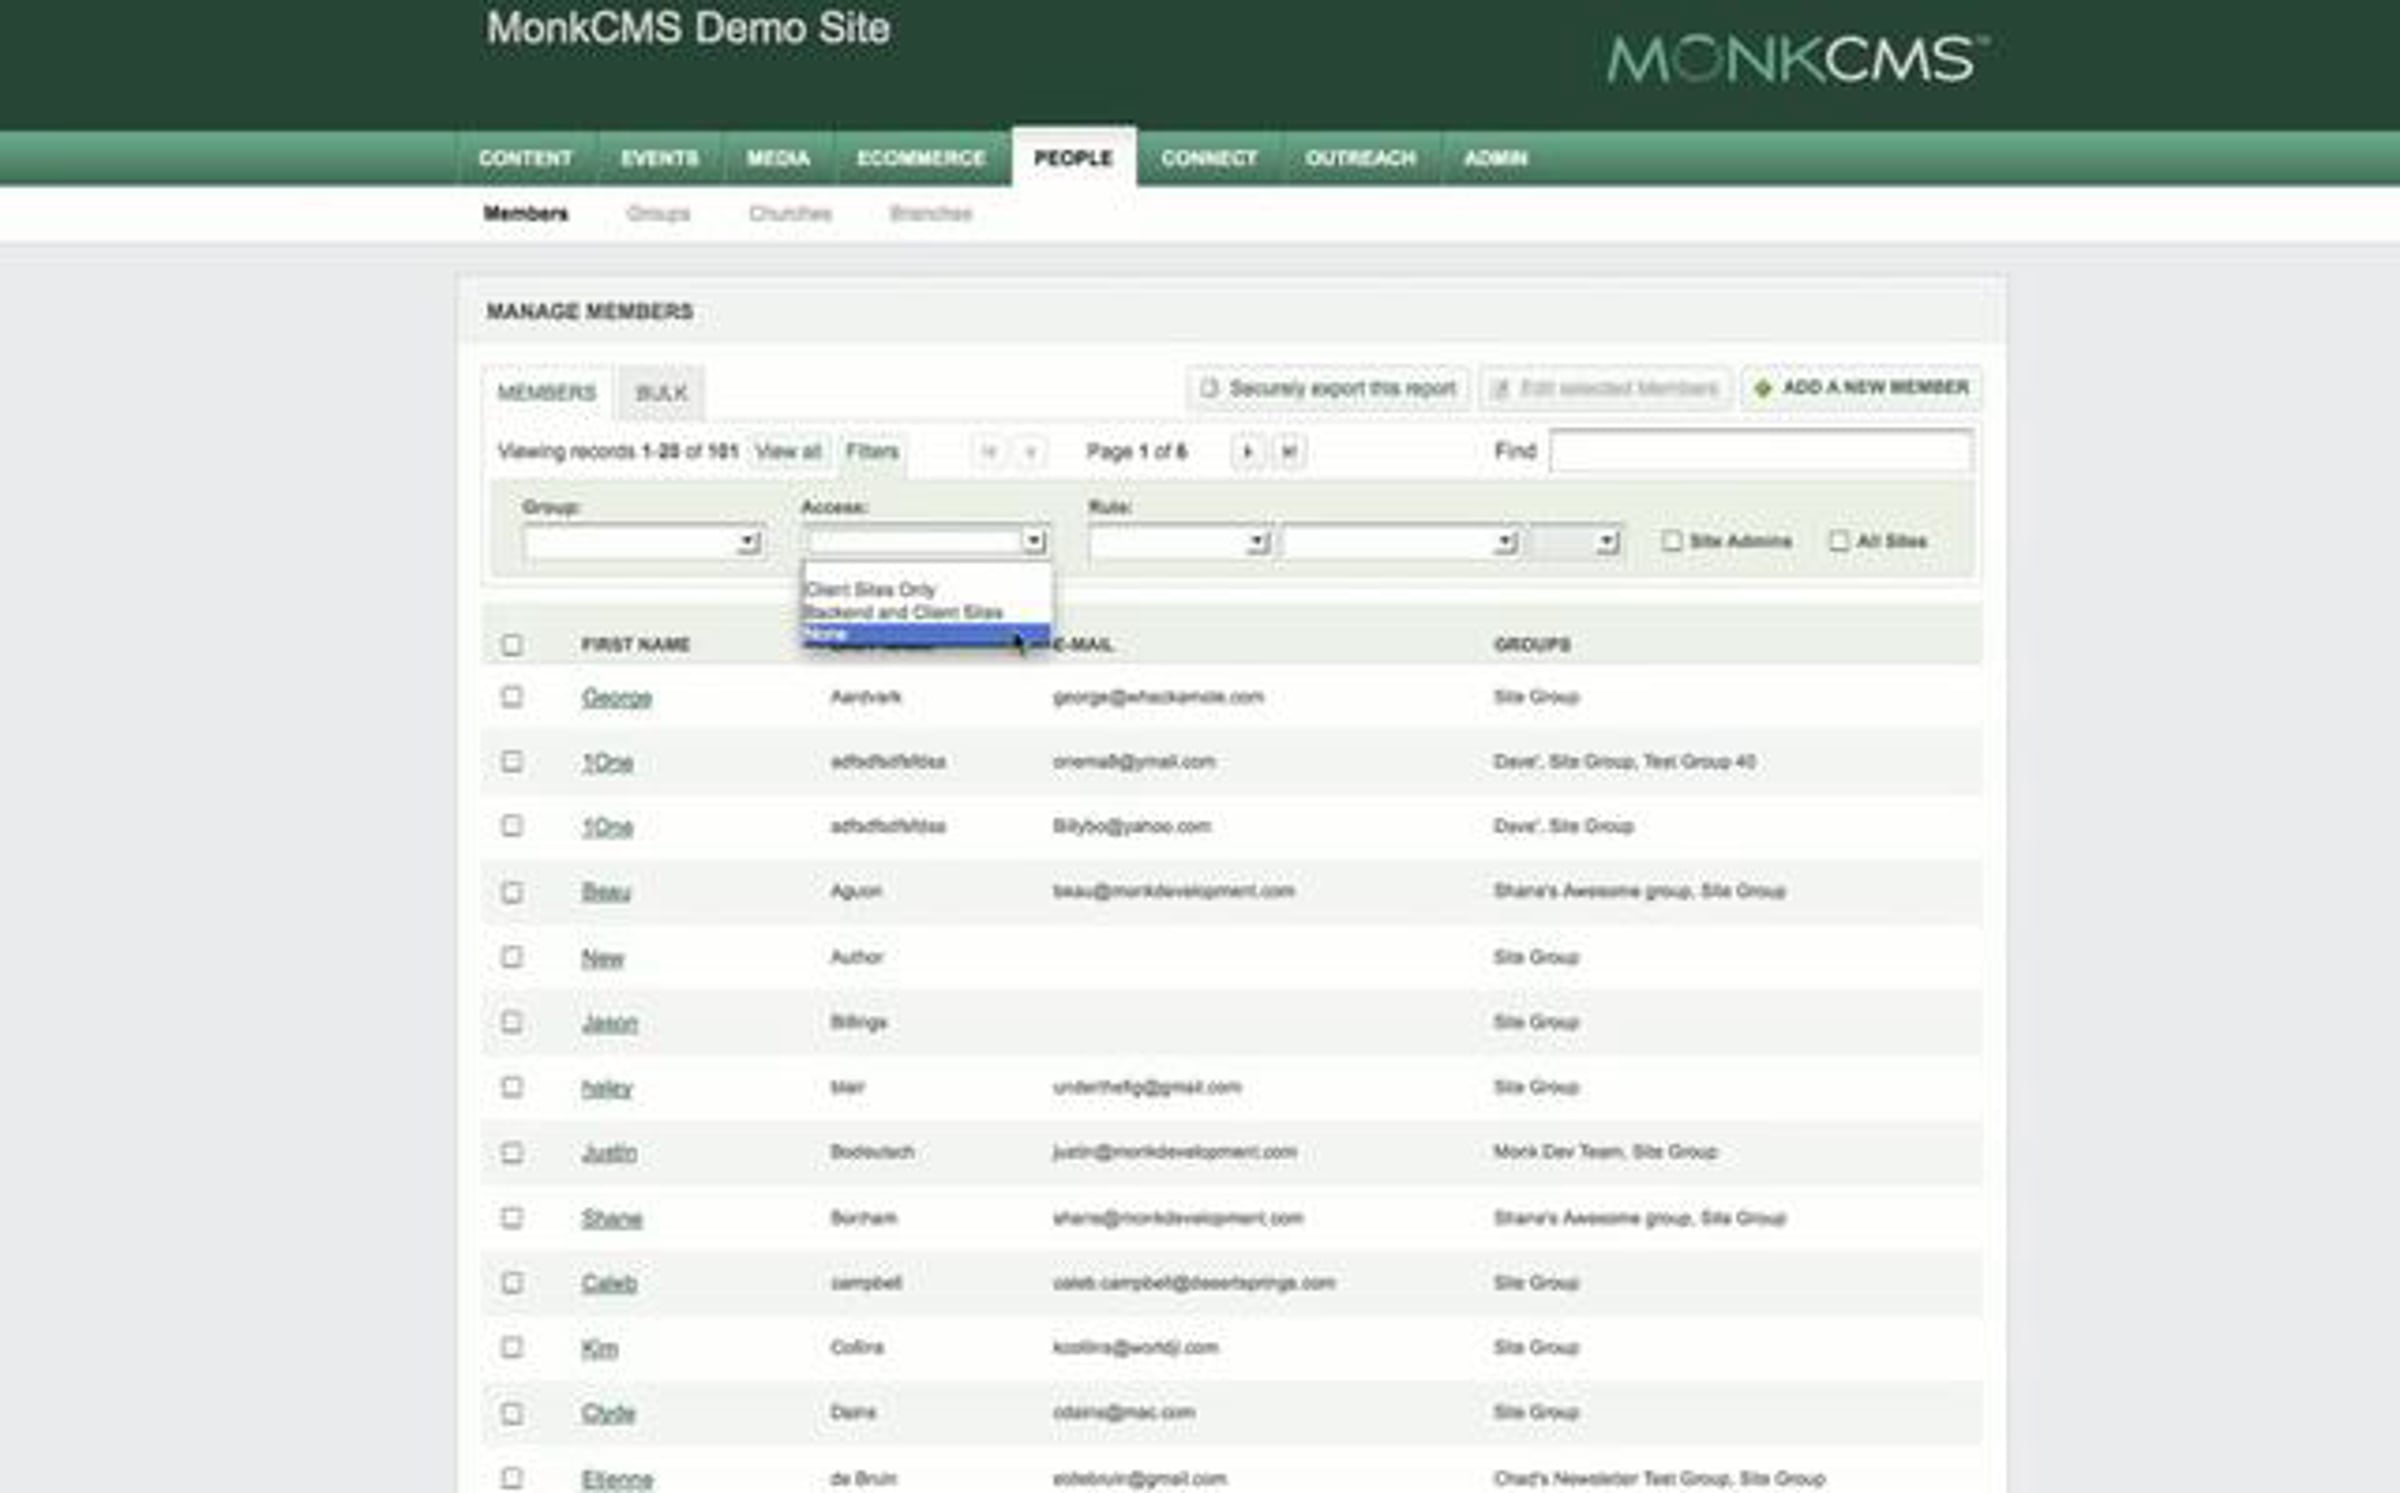Click Add a New Member button

point(1863,388)
